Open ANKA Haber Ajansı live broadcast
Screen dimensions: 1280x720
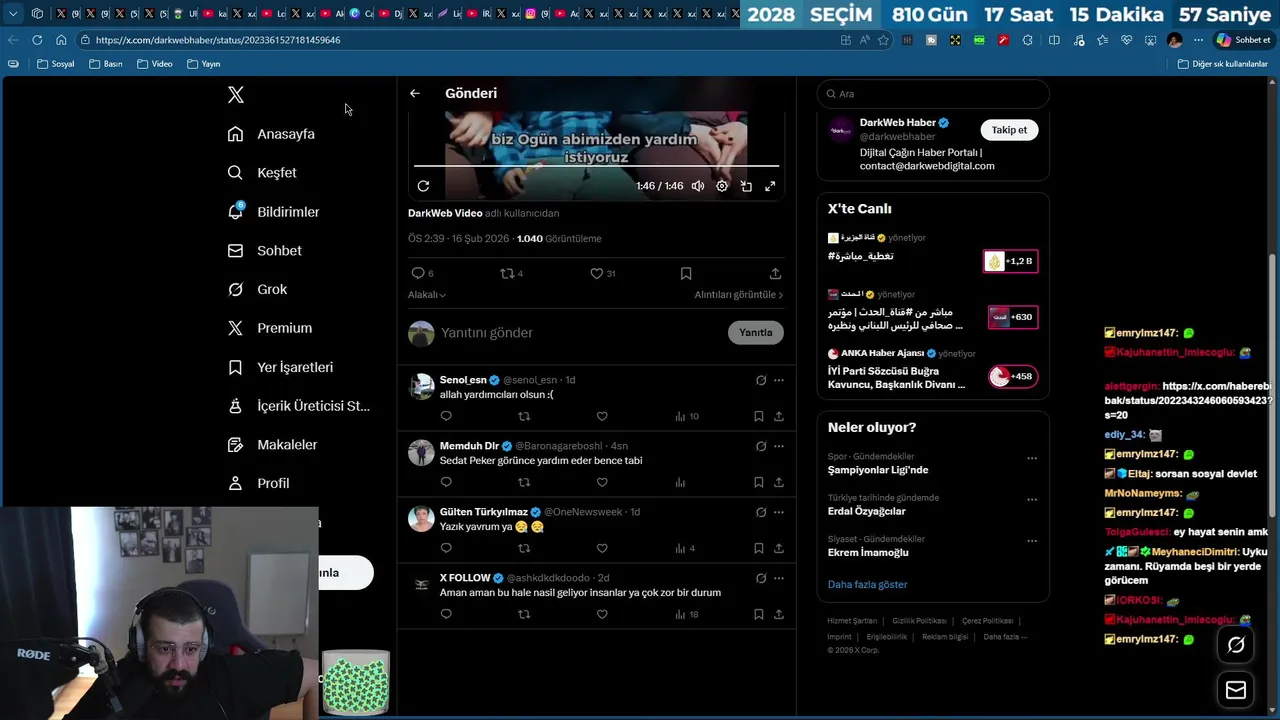[933, 369]
